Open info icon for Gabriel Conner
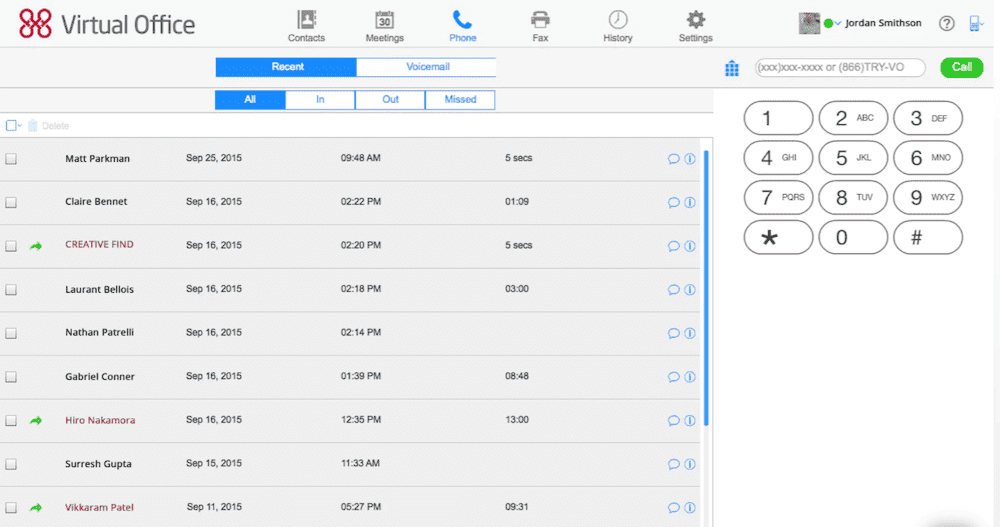Image resolution: width=1000 pixels, height=527 pixels. click(x=690, y=377)
